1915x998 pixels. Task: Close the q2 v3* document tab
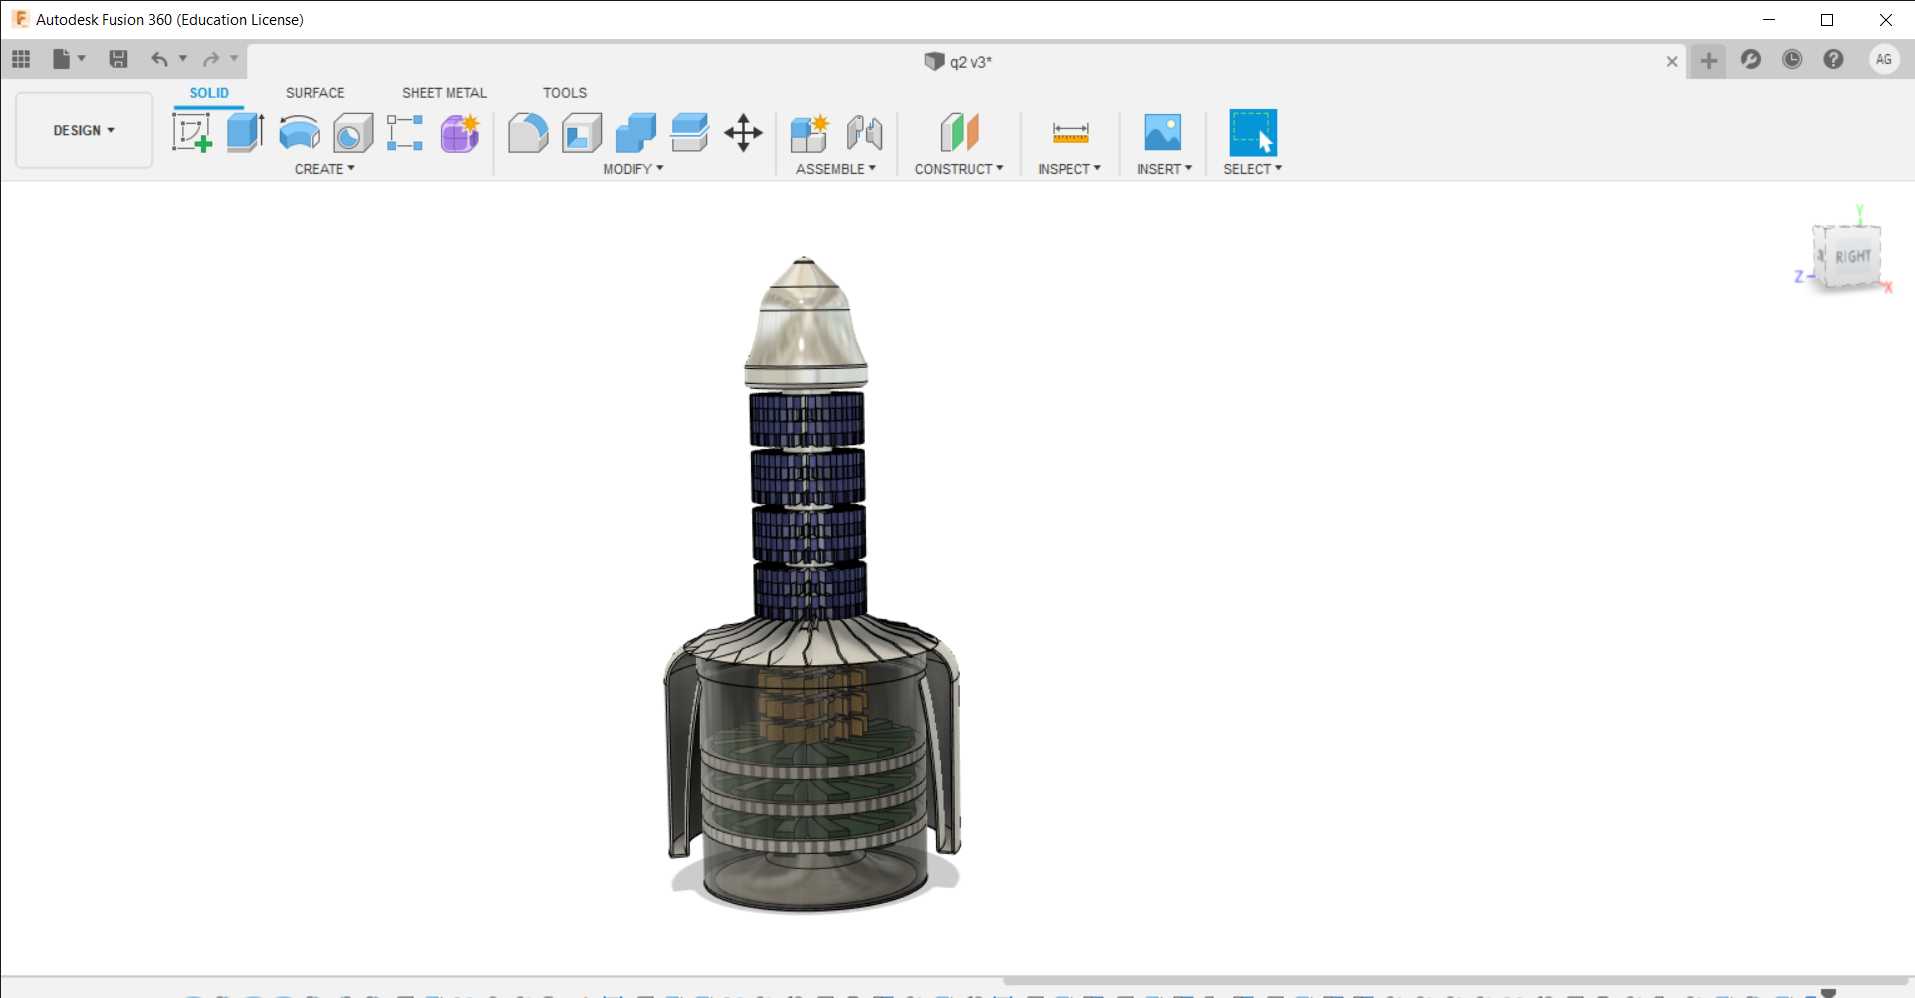(x=1672, y=61)
